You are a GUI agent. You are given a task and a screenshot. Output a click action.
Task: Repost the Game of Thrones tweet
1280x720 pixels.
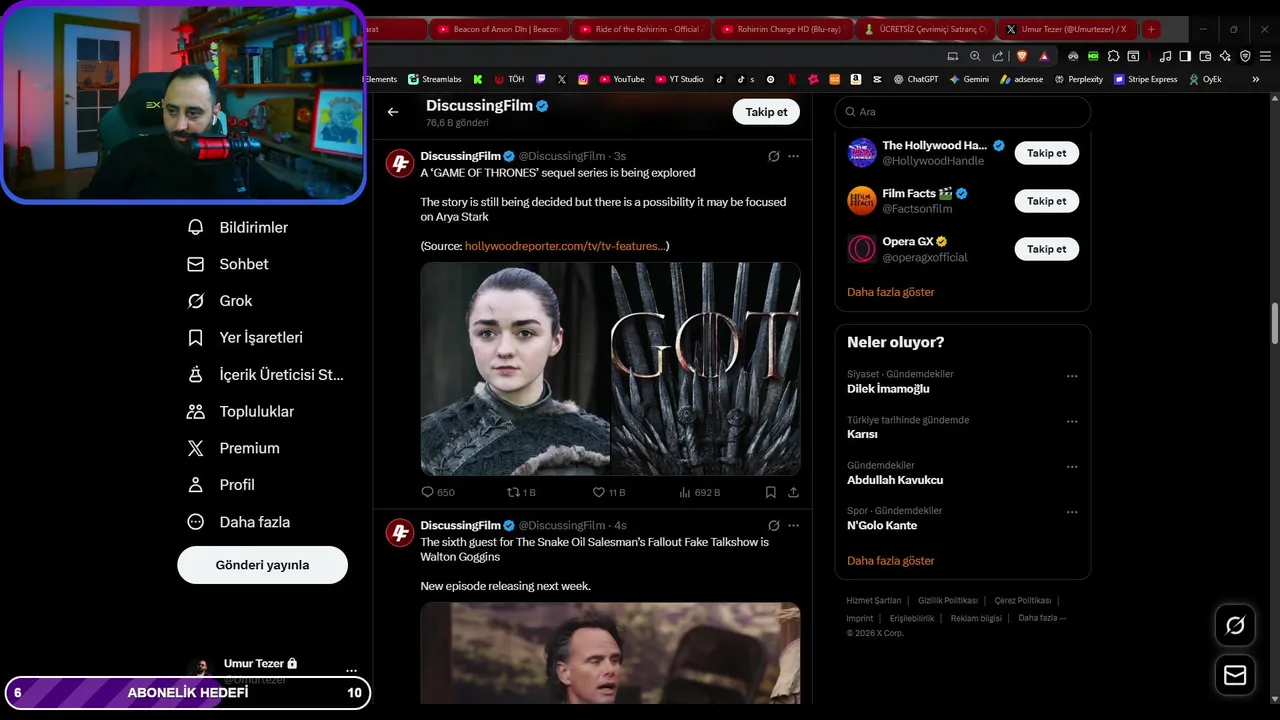point(521,492)
